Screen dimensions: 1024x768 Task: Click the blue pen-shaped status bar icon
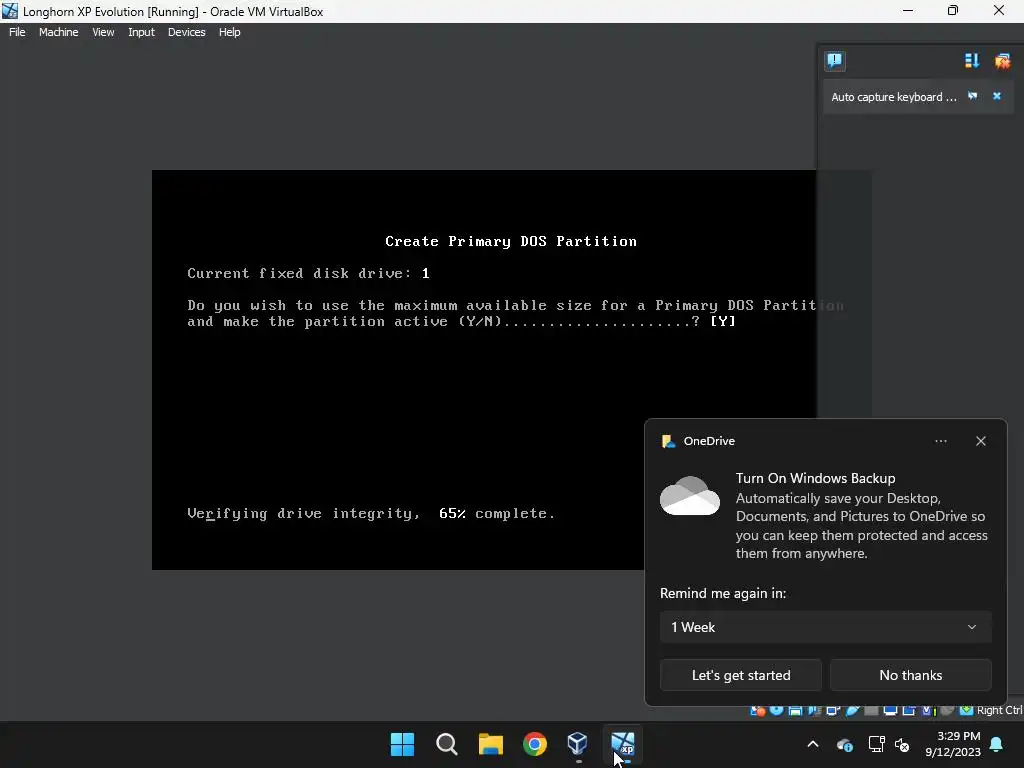[852, 711]
